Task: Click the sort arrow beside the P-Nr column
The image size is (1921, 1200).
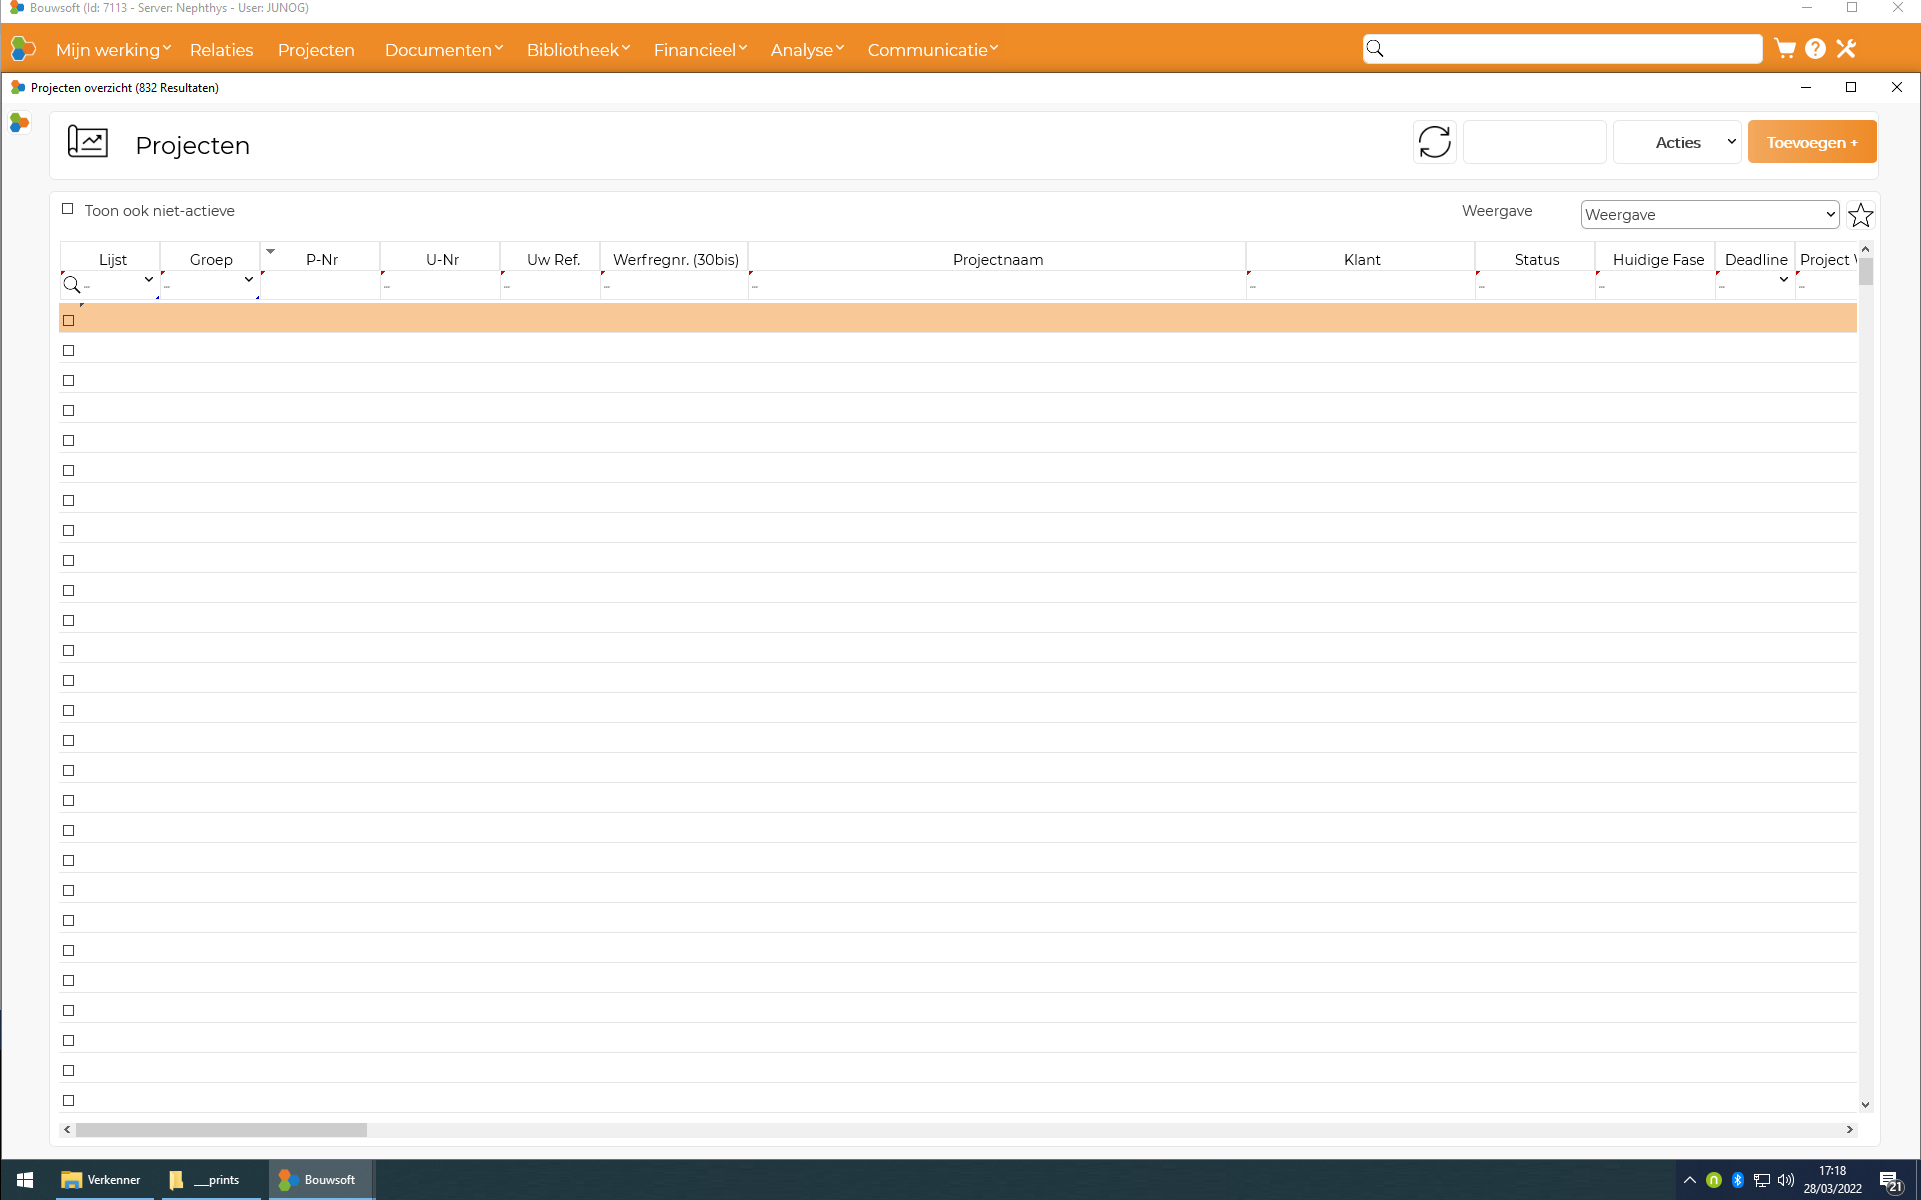Action: pos(270,251)
